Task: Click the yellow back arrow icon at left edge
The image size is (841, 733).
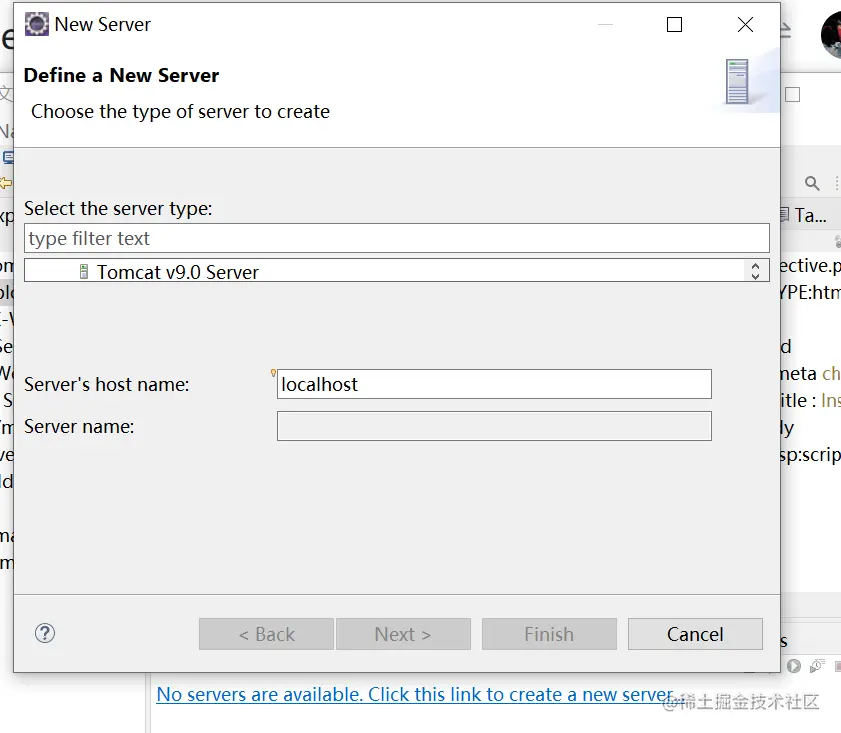Action: point(6,183)
